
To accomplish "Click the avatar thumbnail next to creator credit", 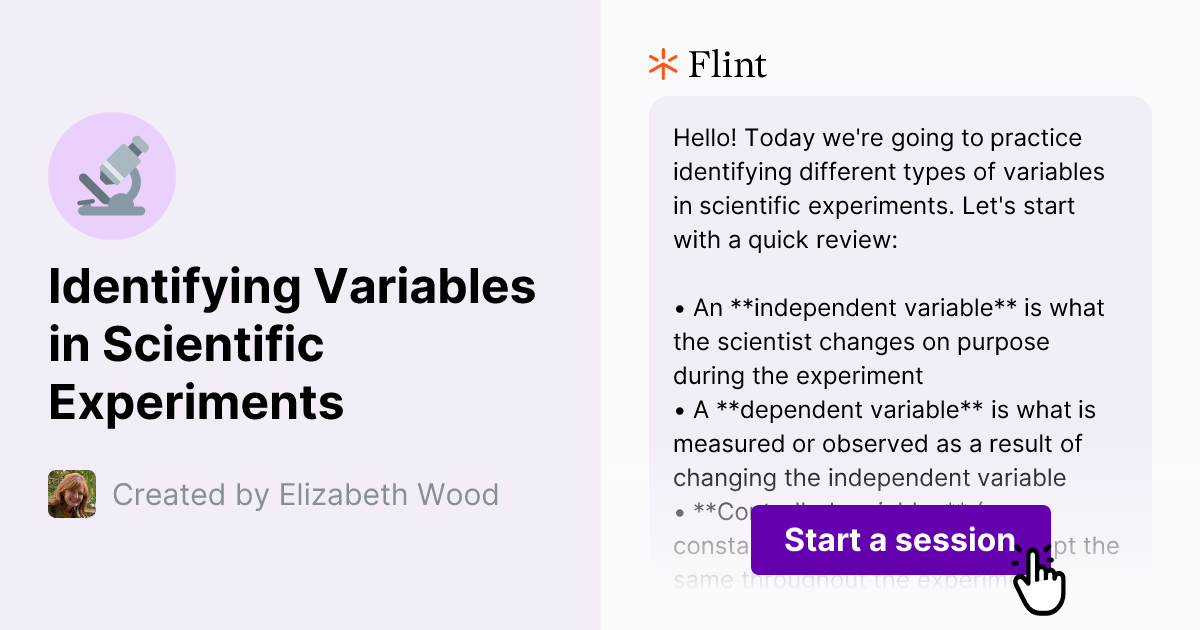I will tap(71, 494).
